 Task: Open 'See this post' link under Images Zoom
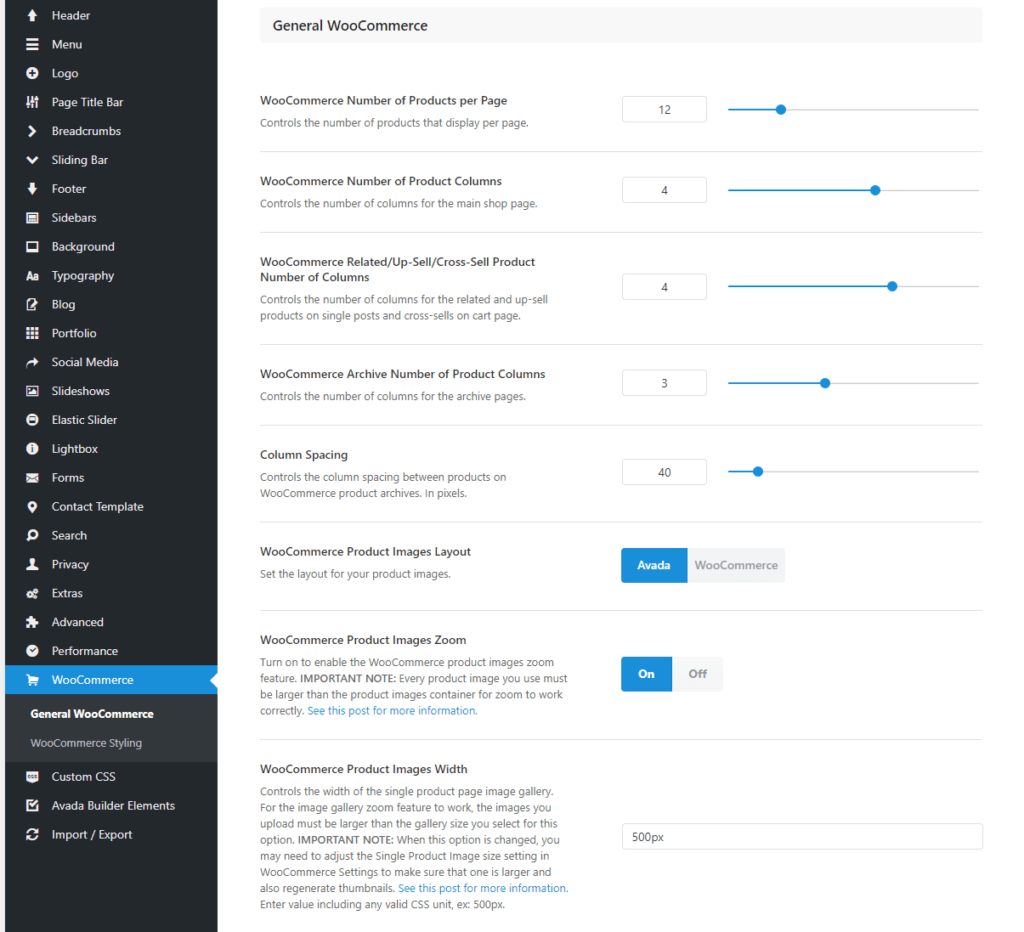click(x=392, y=711)
